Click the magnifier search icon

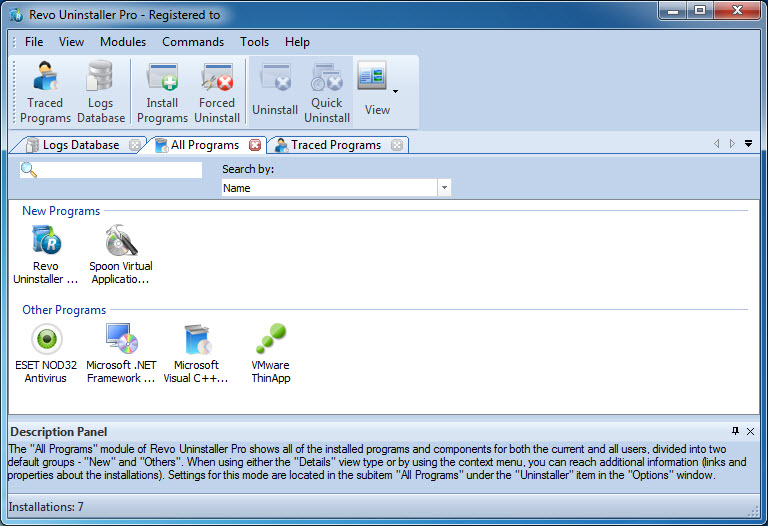click(29, 170)
